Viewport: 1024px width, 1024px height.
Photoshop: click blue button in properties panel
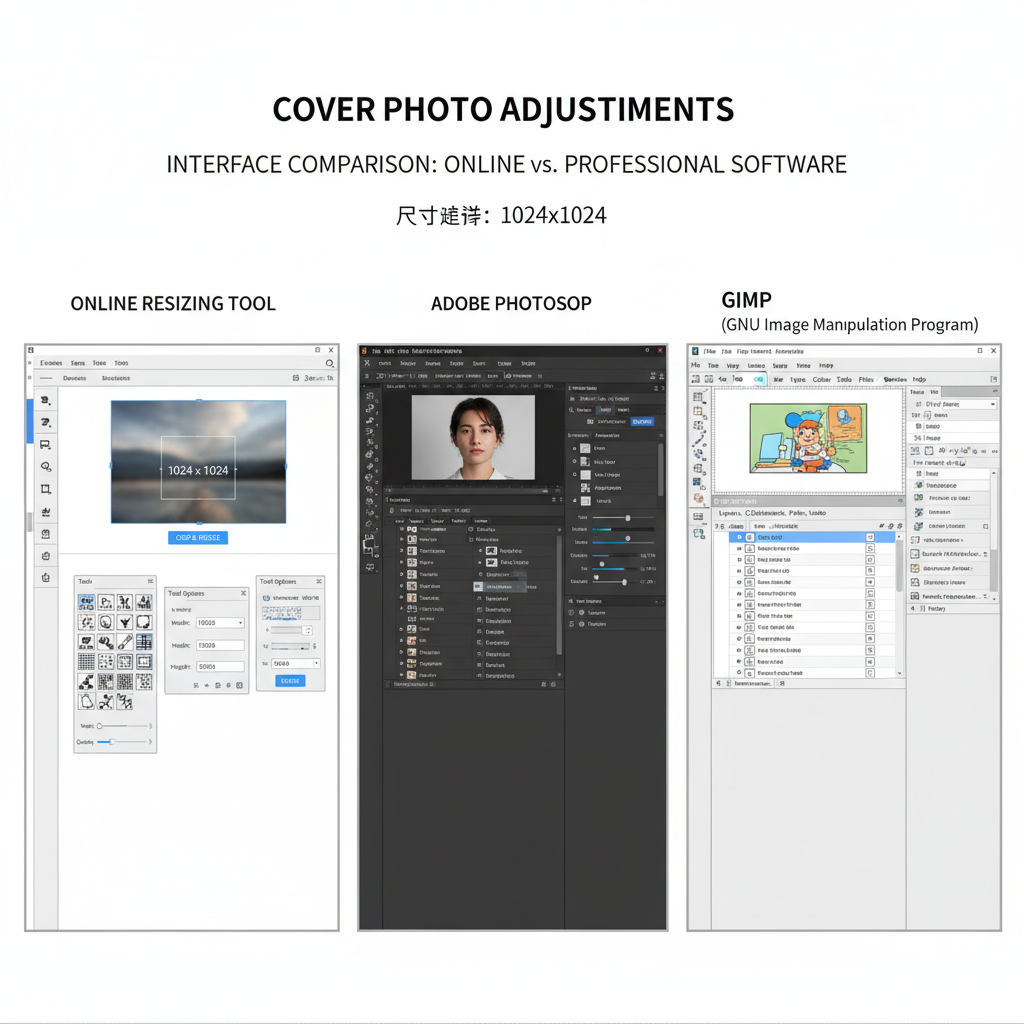coord(643,422)
